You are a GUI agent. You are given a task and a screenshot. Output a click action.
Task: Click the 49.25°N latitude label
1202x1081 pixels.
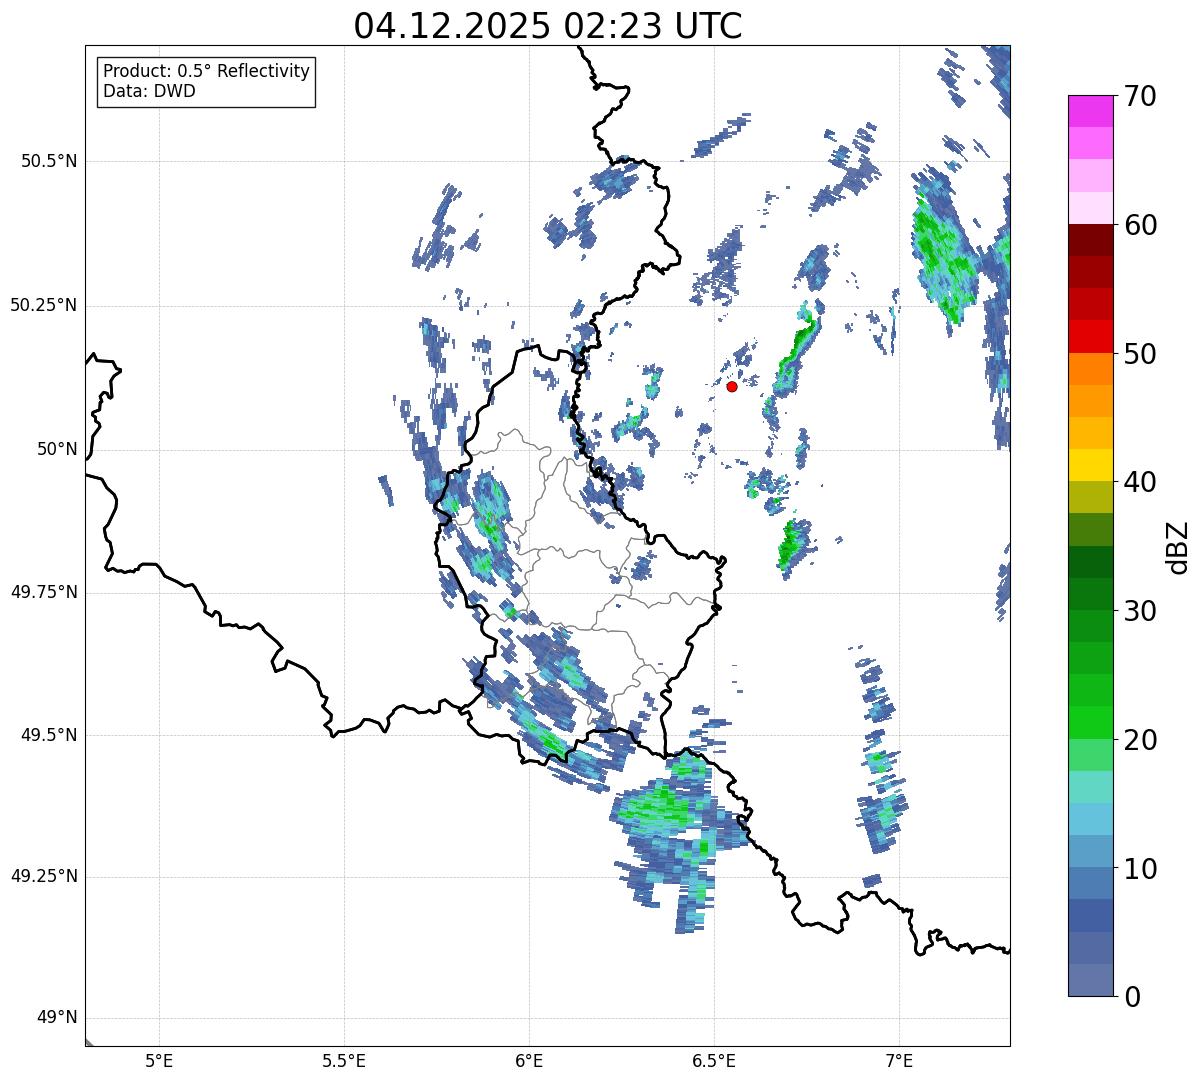coord(44,877)
